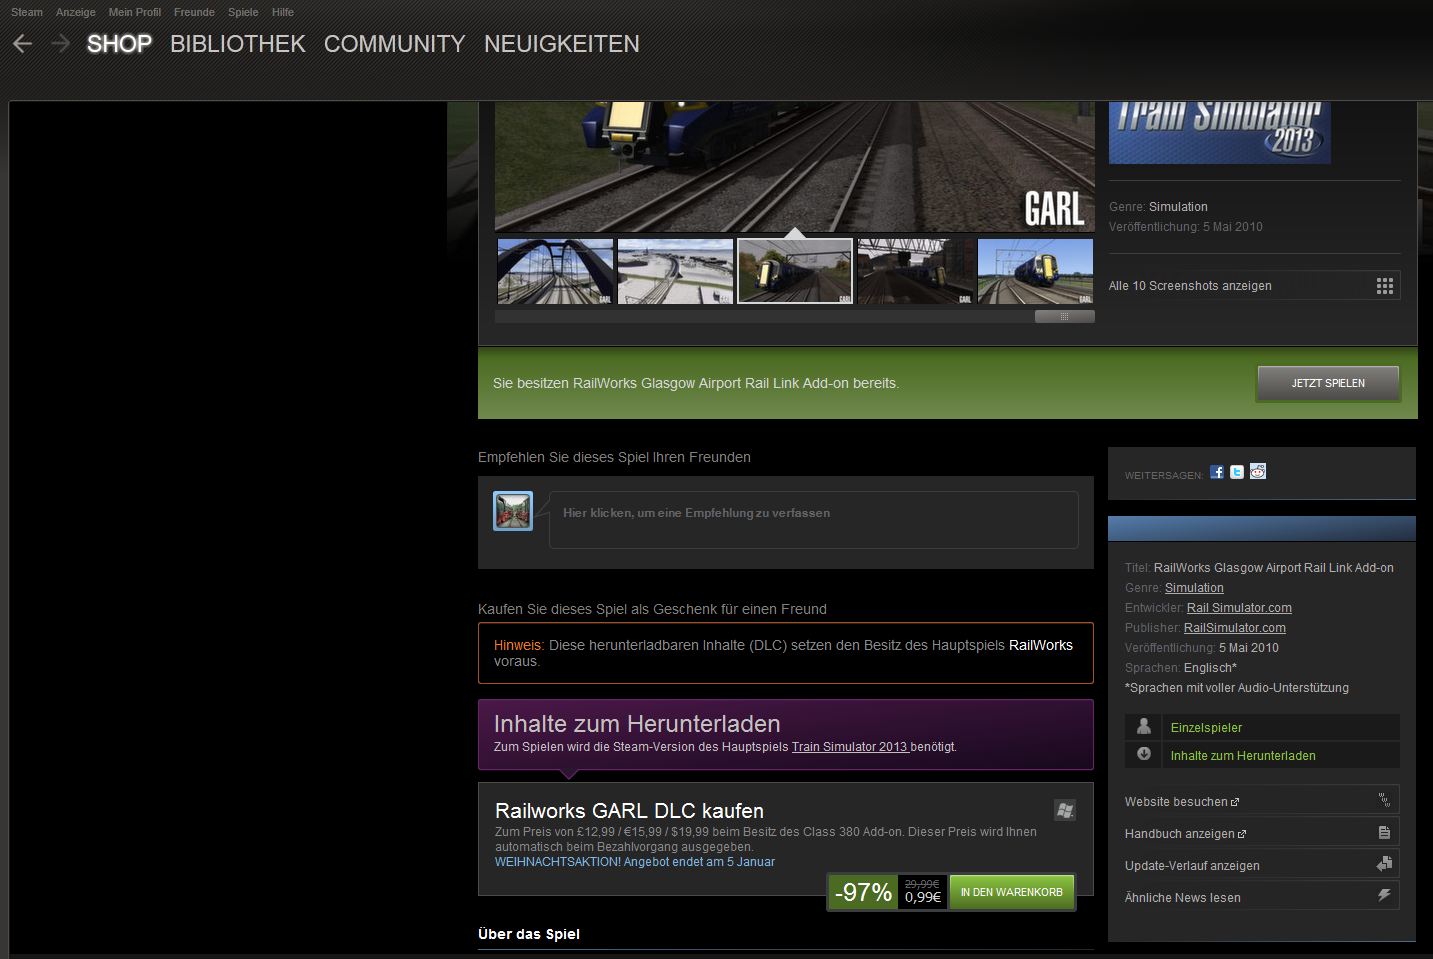
Task: Click the screenshot strip scrollbar handle
Action: (x=1064, y=316)
